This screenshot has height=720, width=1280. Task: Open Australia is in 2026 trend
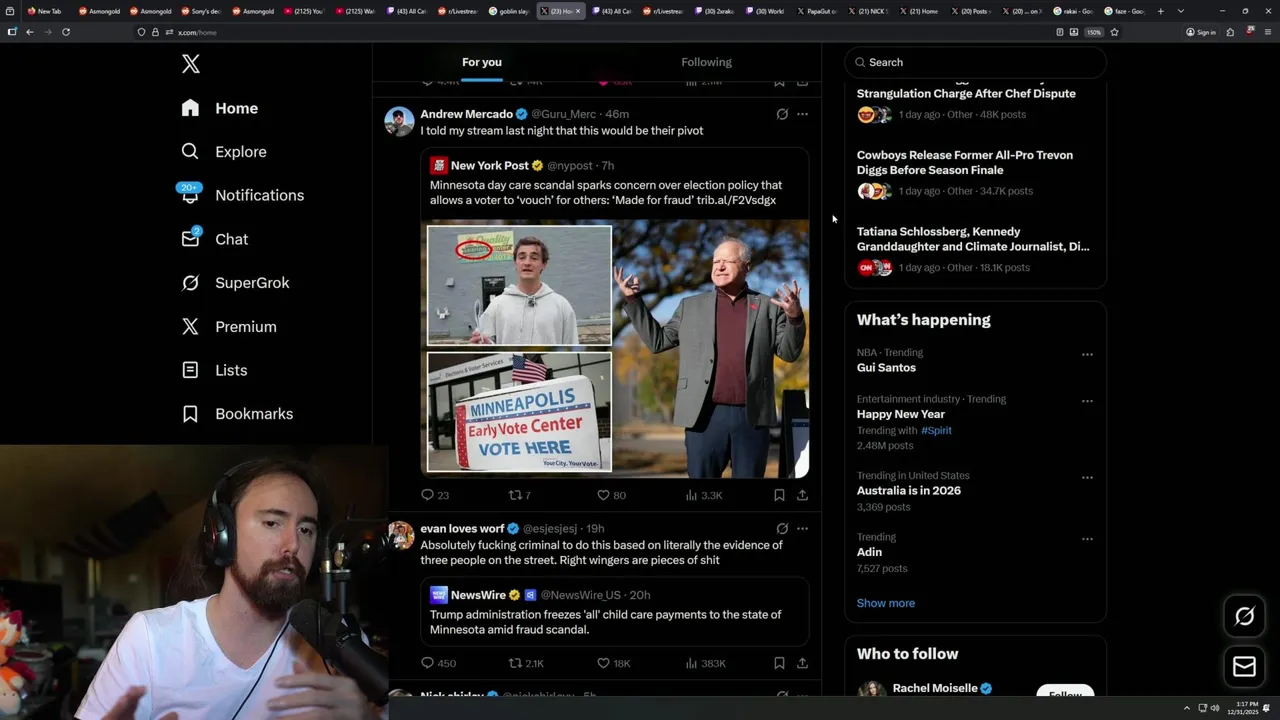(x=909, y=491)
